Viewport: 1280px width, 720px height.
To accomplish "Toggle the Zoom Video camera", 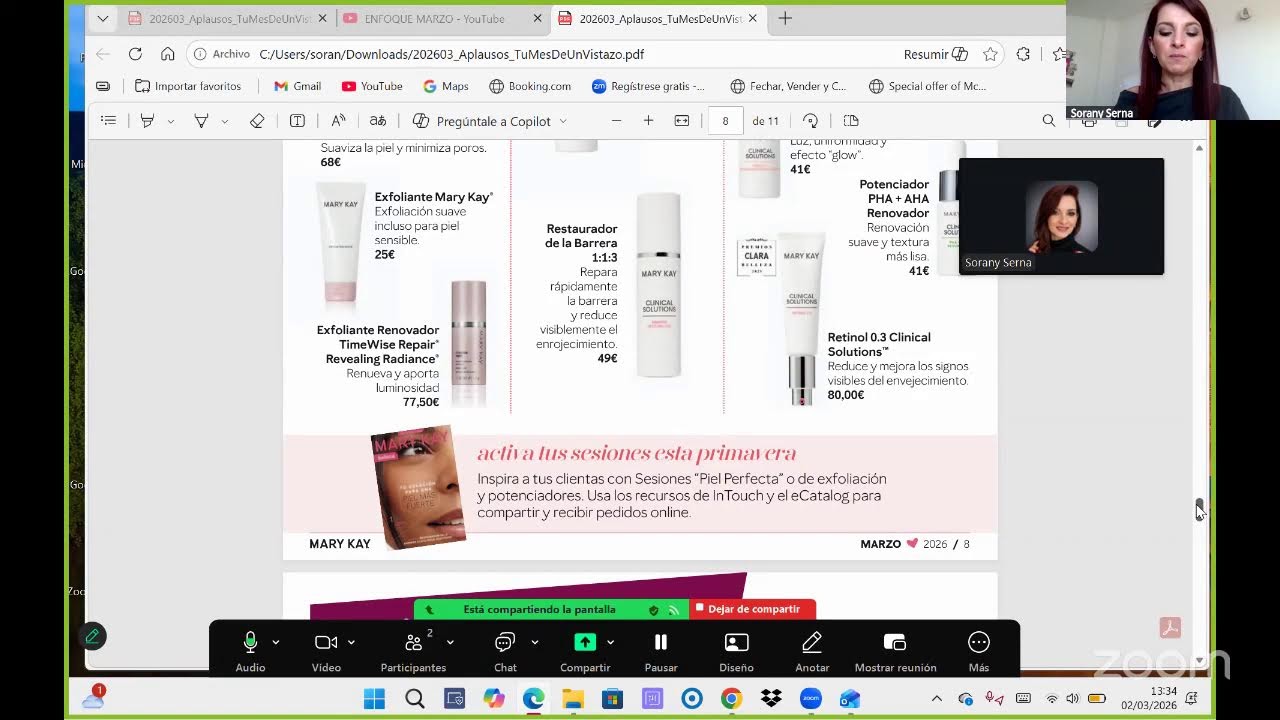I will pos(326,650).
